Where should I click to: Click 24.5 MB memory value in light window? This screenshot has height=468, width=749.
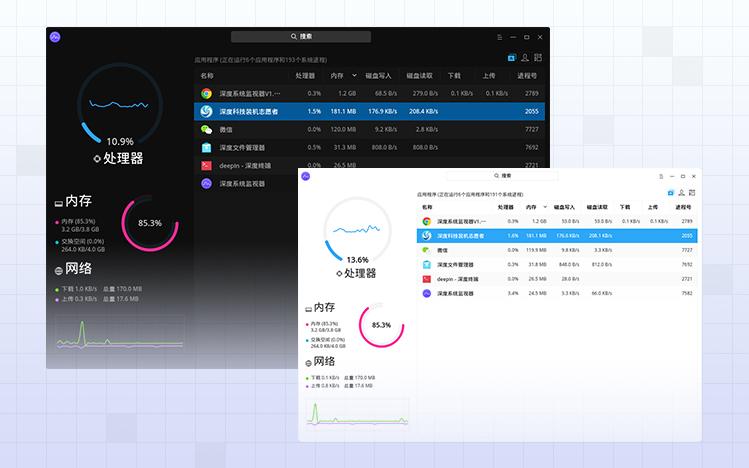pos(537,293)
